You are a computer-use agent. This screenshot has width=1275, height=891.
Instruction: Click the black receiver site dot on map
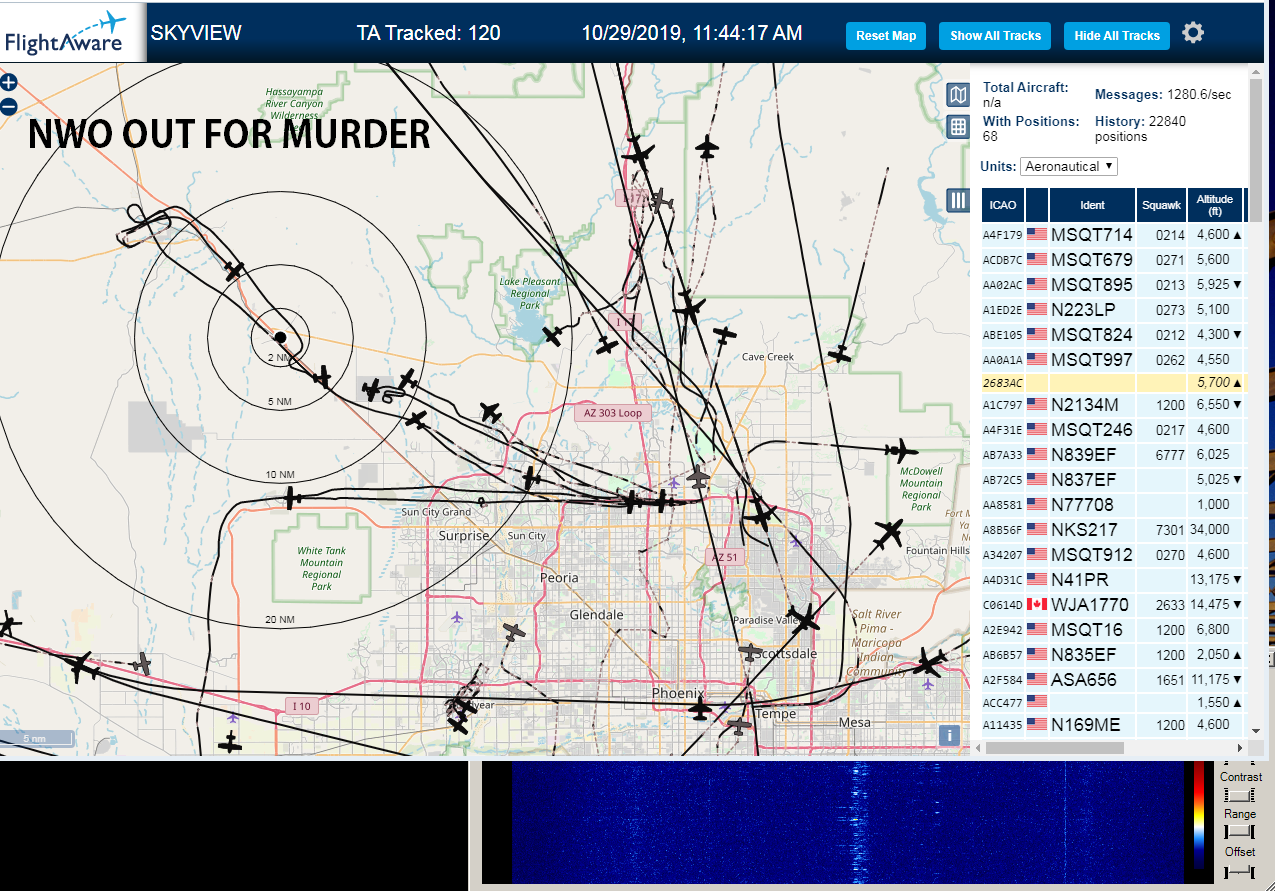point(281,337)
